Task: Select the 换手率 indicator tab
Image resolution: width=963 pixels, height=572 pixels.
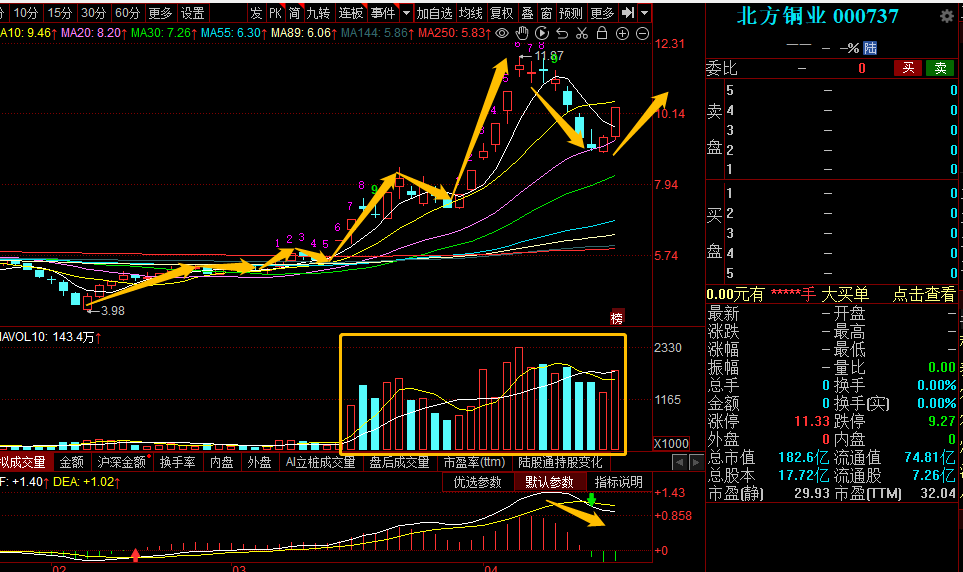Action: (178, 462)
